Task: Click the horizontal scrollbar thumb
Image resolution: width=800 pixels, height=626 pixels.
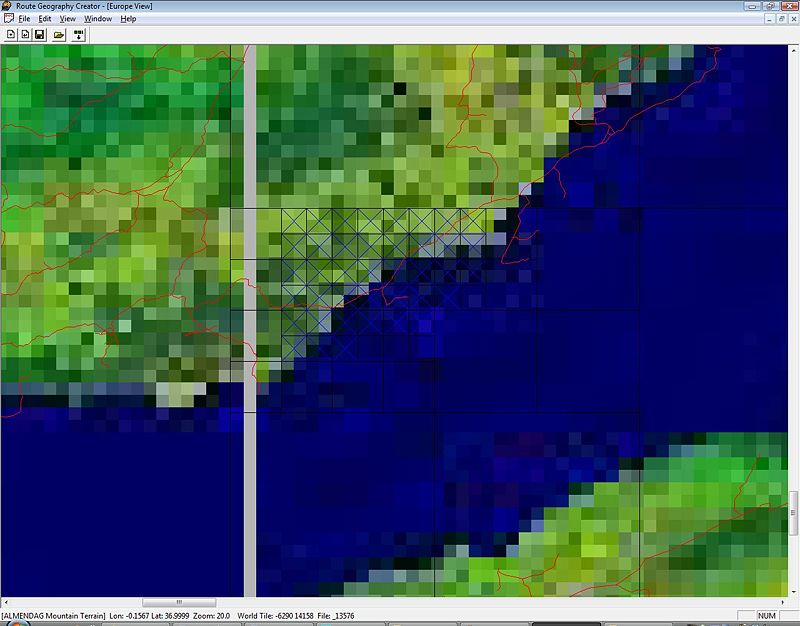Action: [x=179, y=603]
